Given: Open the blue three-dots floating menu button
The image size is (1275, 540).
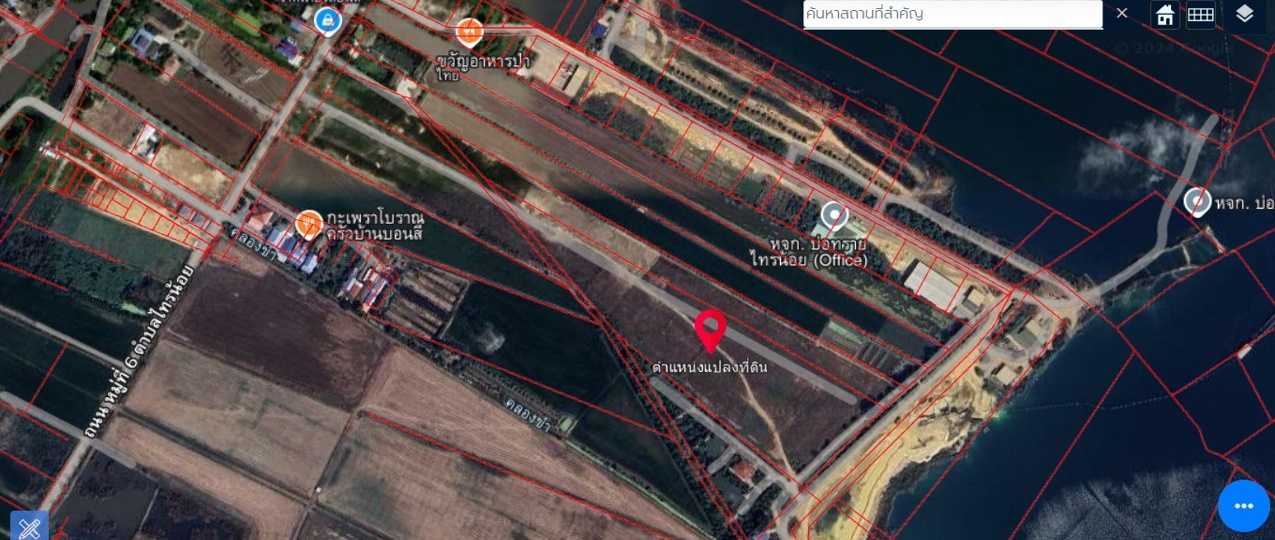Looking at the screenshot, I should [x=1243, y=506].
